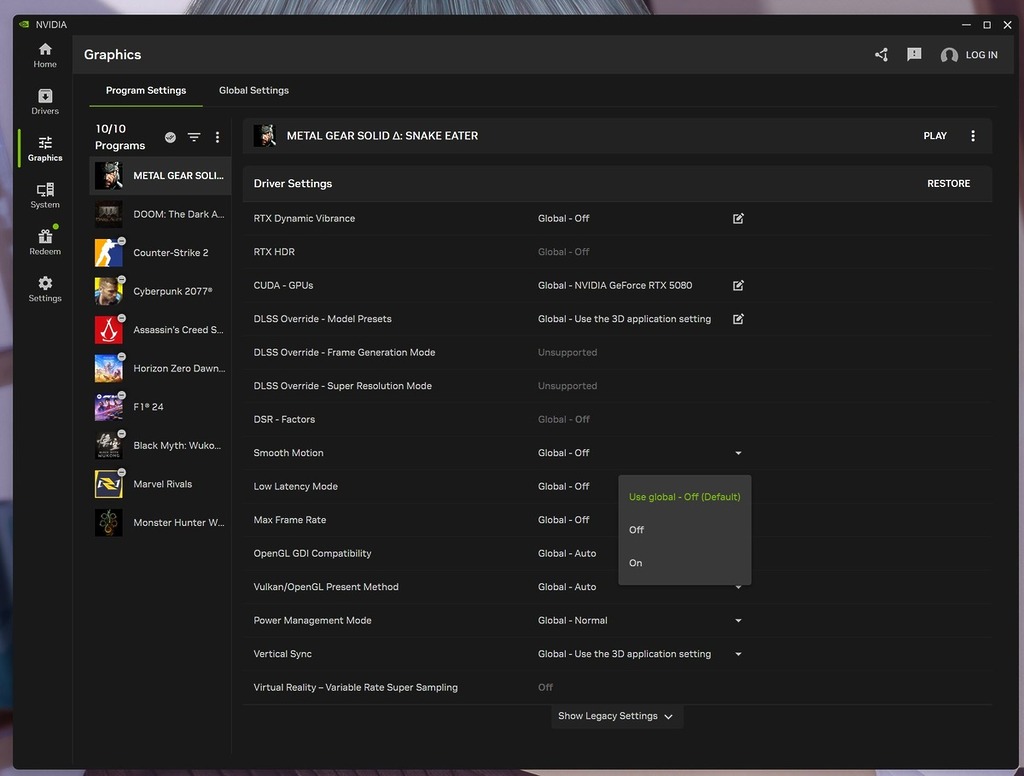
Task: Choose Off in Smooth Motion dropdown
Action: (684, 530)
